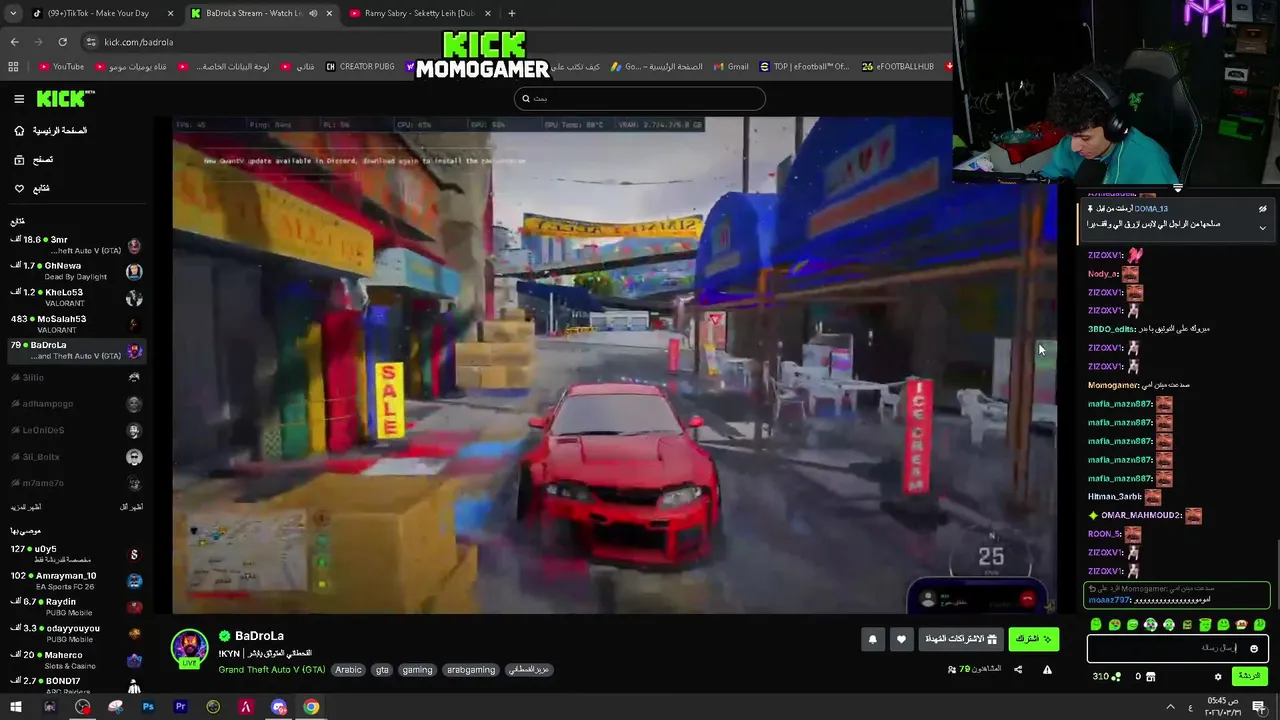Open Maherco recommended channel
Image resolution: width=1280 pixels, height=720 pixels.
coord(76,660)
